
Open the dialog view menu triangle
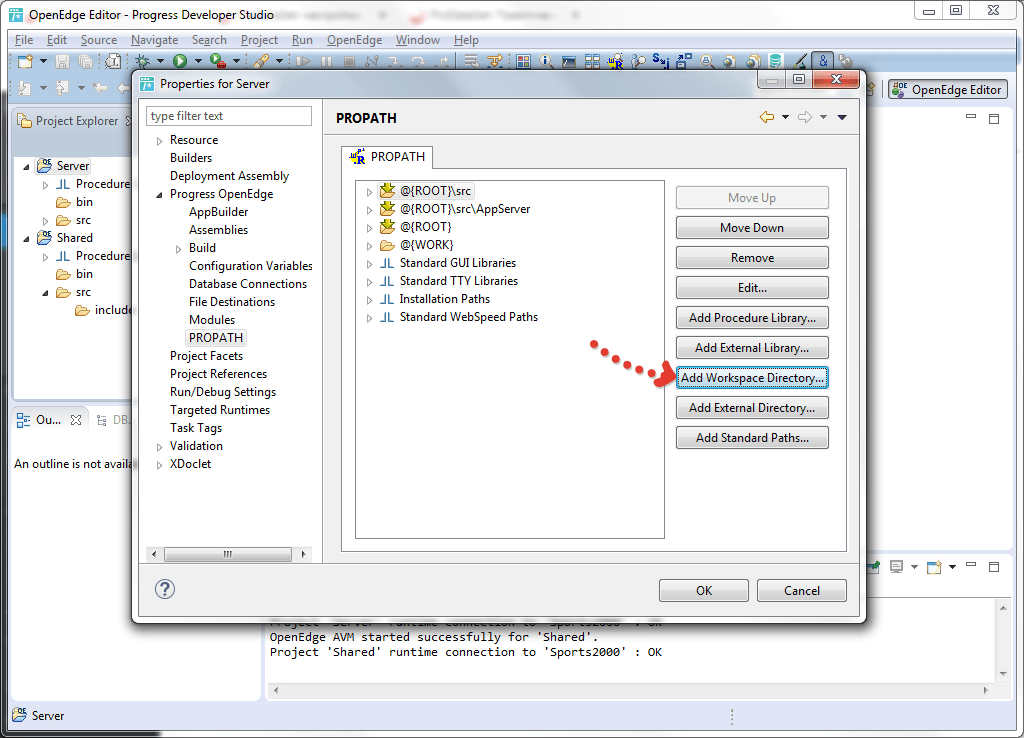click(842, 118)
